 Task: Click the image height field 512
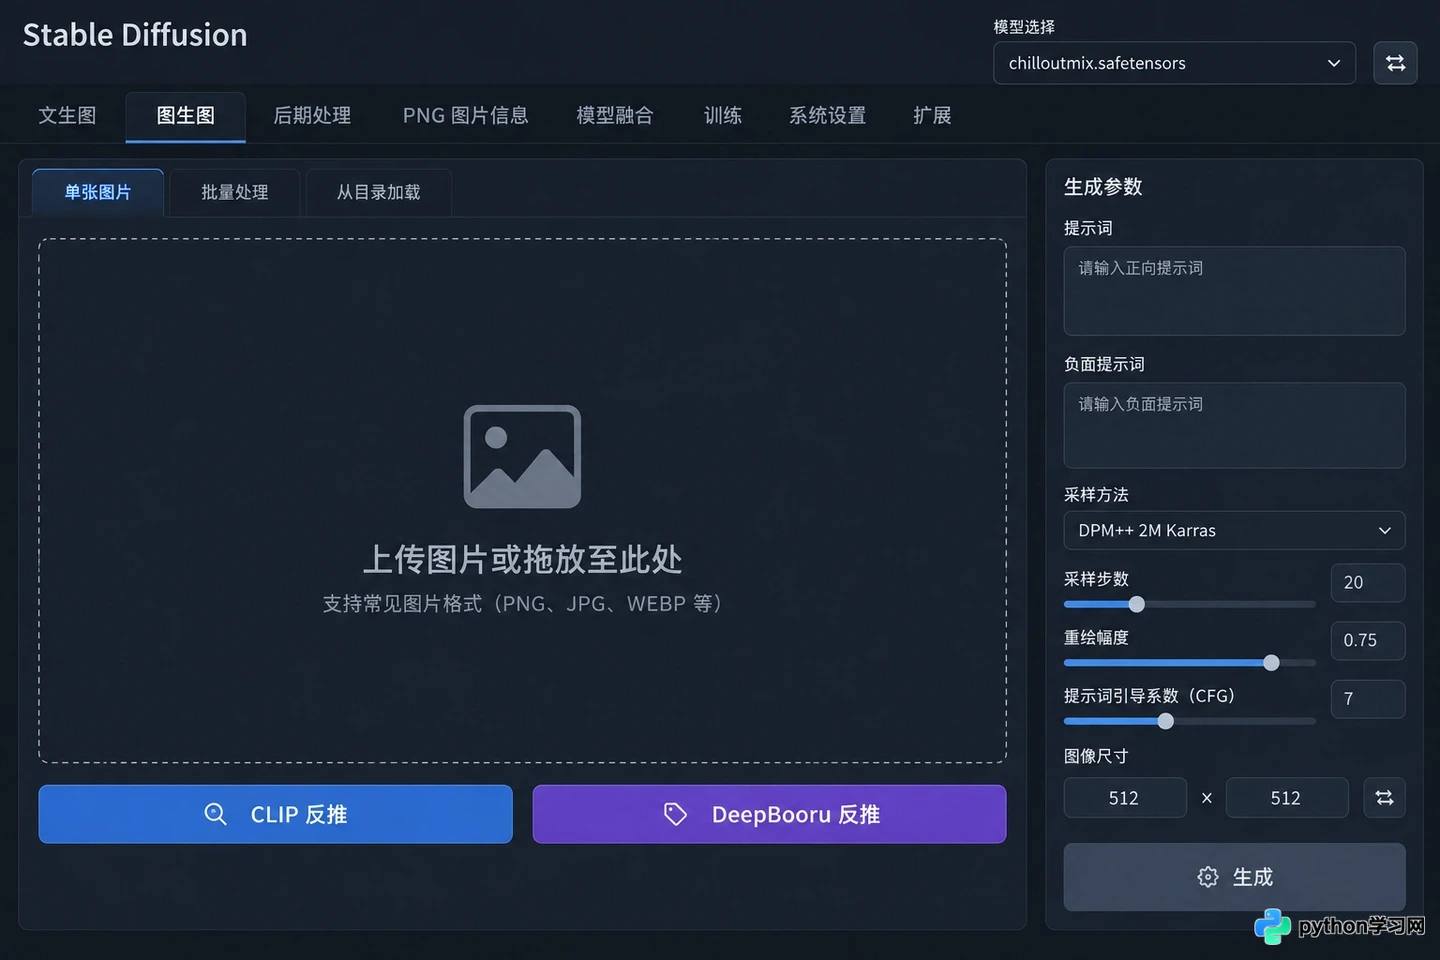tap(1287, 798)
